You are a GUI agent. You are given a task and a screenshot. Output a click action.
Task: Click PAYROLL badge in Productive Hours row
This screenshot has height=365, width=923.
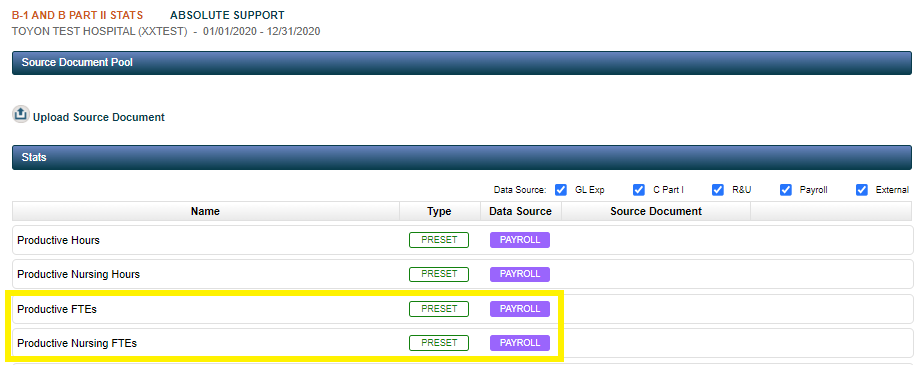point(520,240)
